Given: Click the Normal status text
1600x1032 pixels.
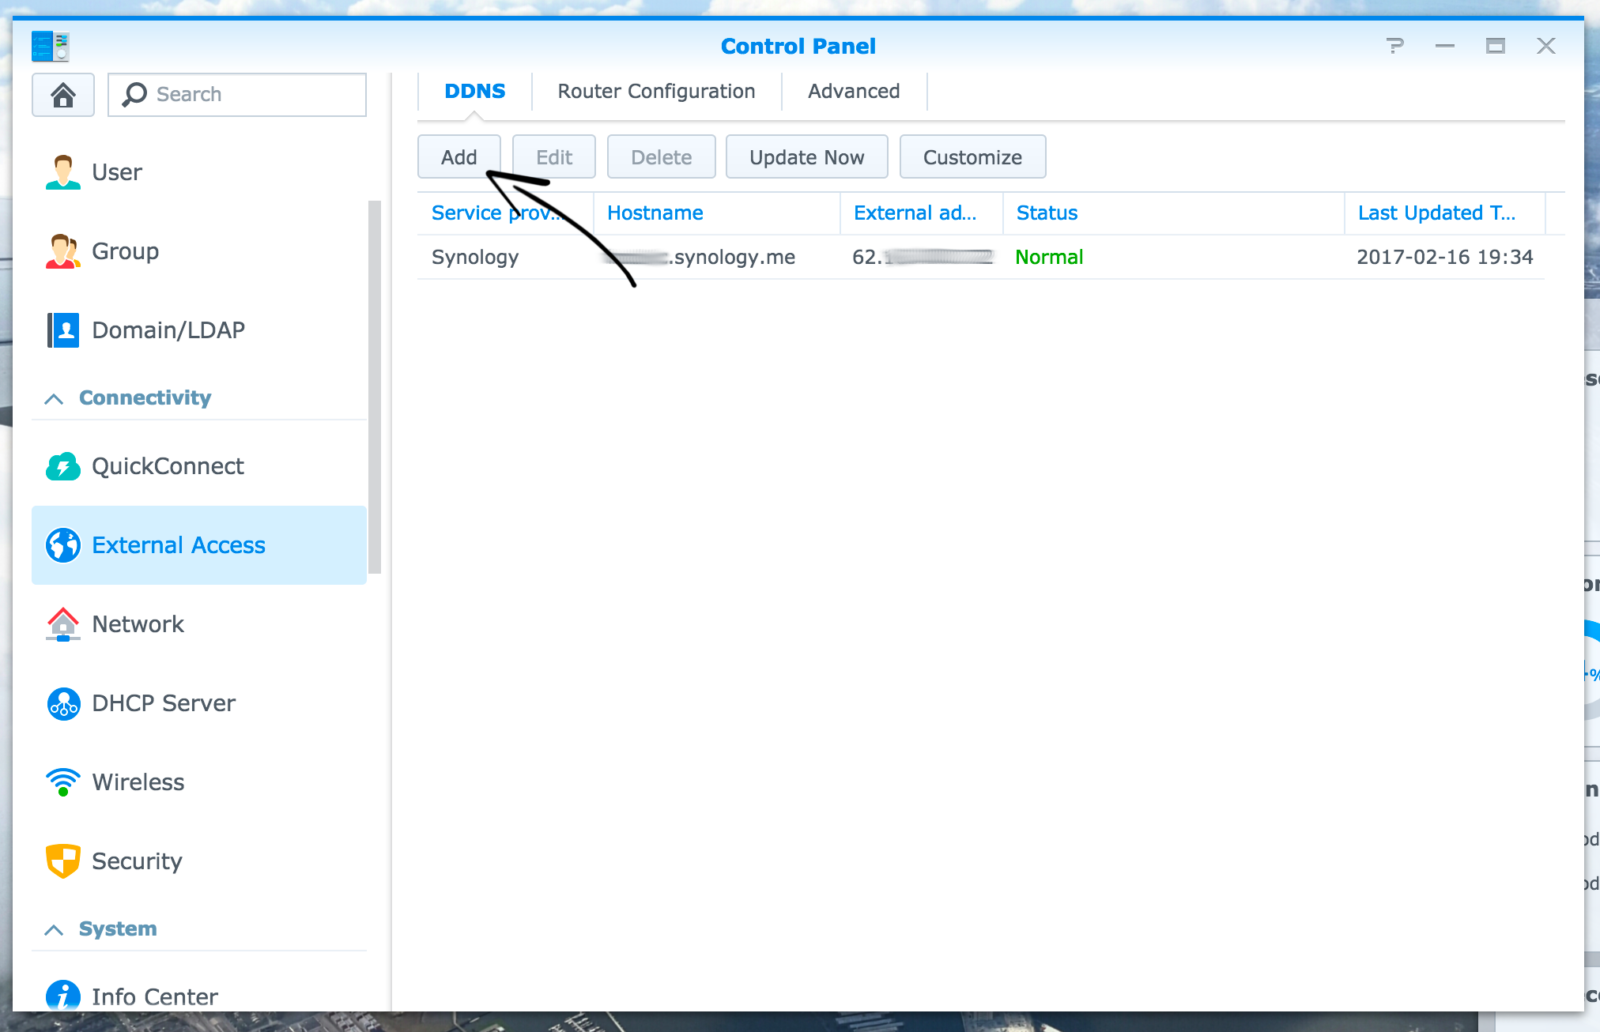Looking at the screenshot, I should [1049, 257].
